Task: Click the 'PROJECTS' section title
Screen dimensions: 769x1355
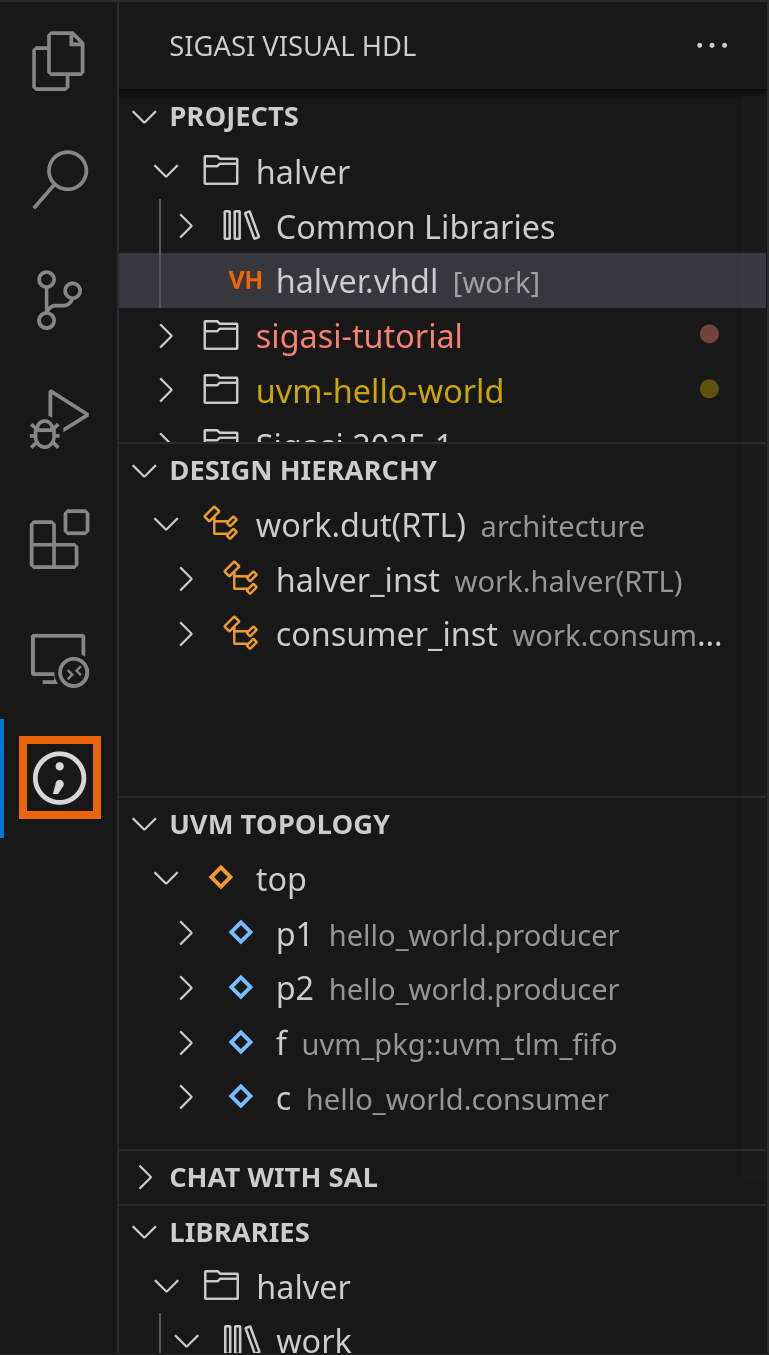Action: click(x=234, y=117)
